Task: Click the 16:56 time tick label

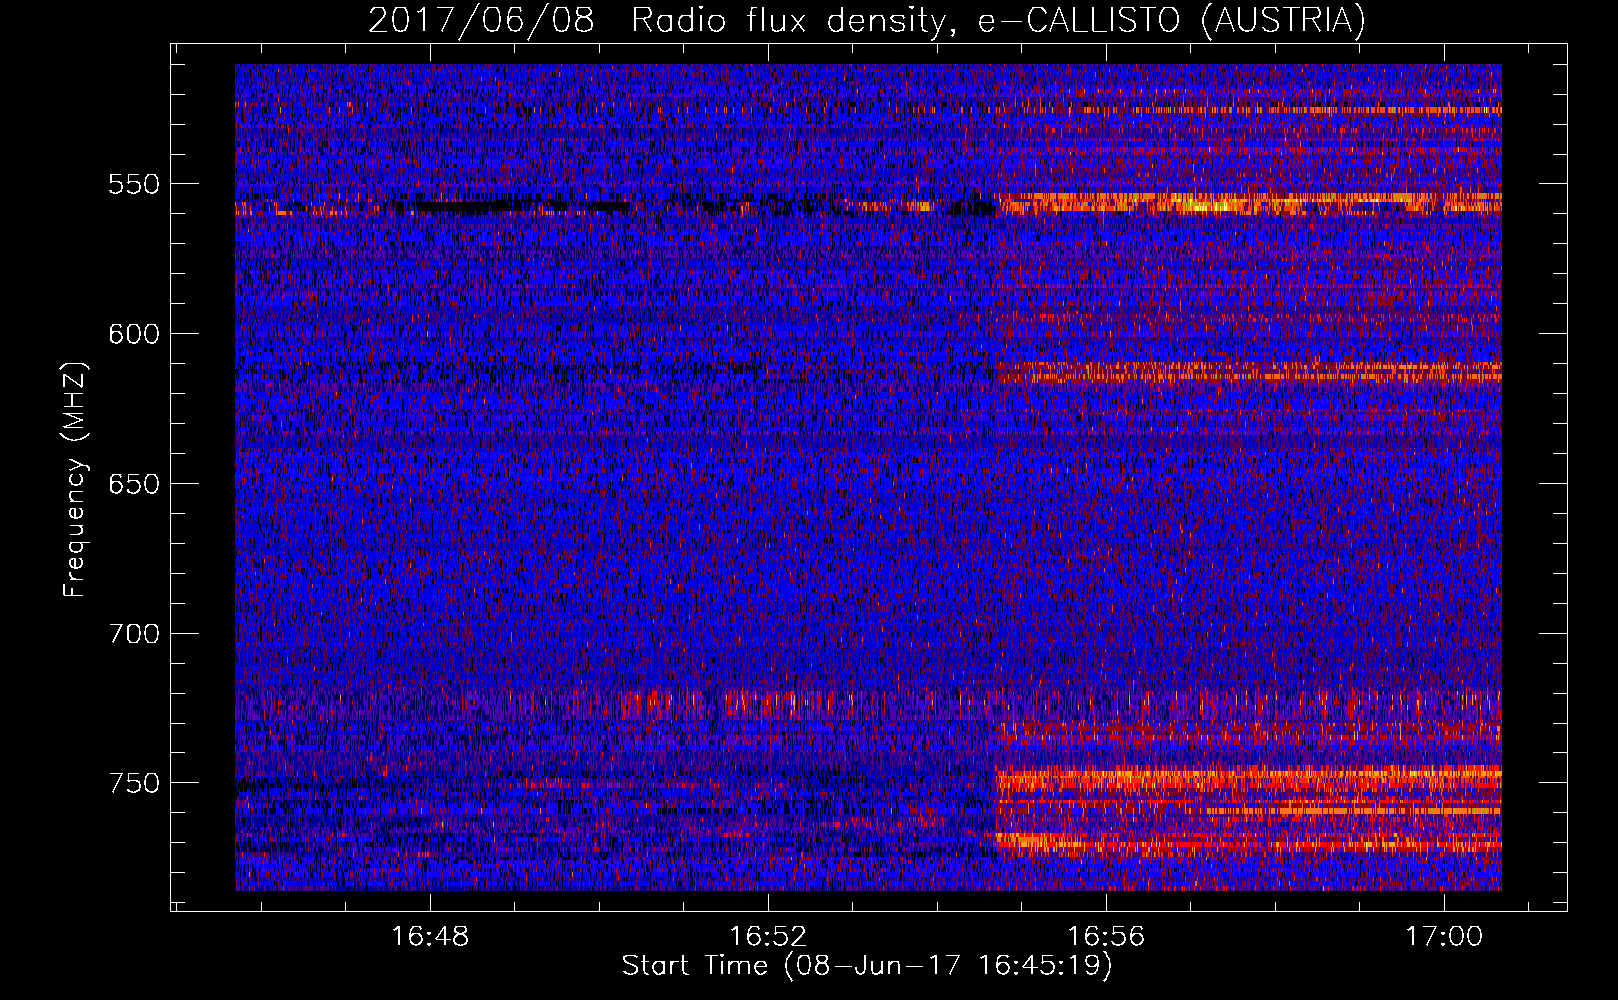Action: (1106, 937)
